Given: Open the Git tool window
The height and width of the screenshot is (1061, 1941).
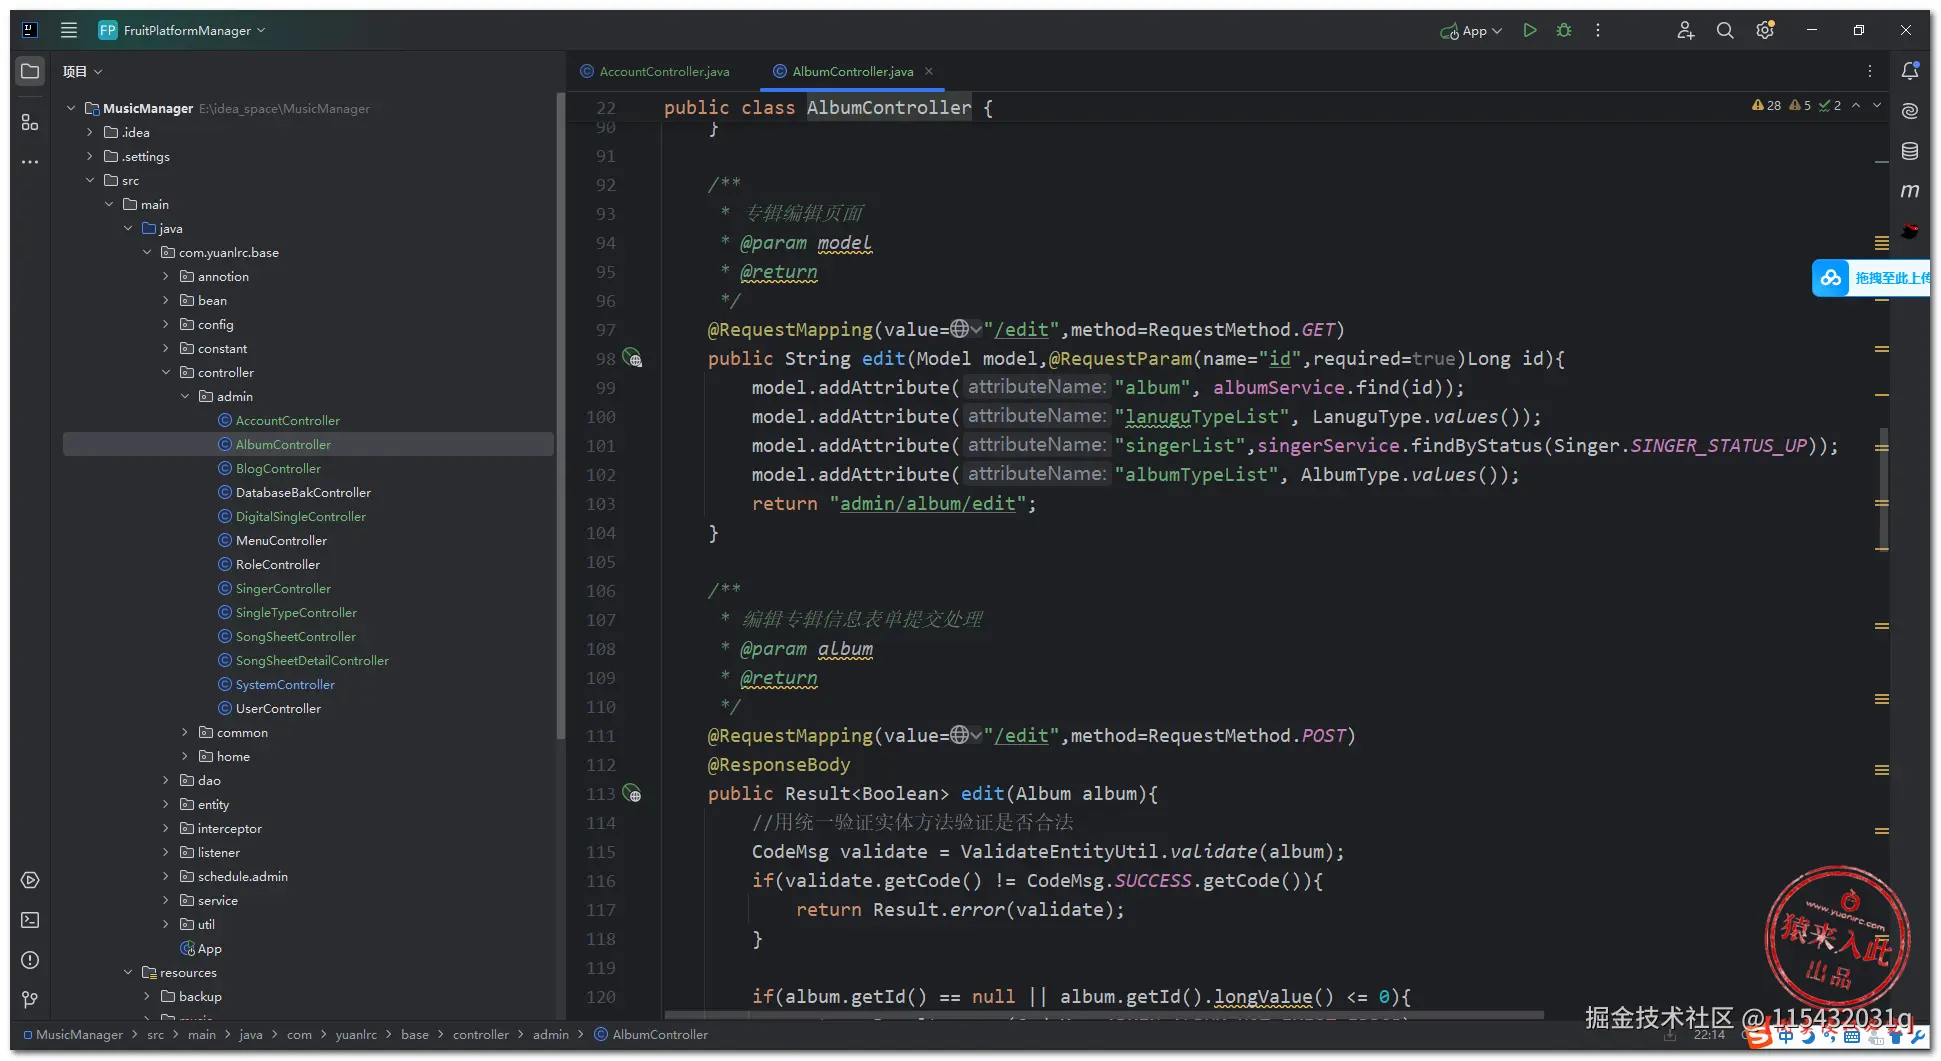Looking at the screenshot, I should [30, 1000].
